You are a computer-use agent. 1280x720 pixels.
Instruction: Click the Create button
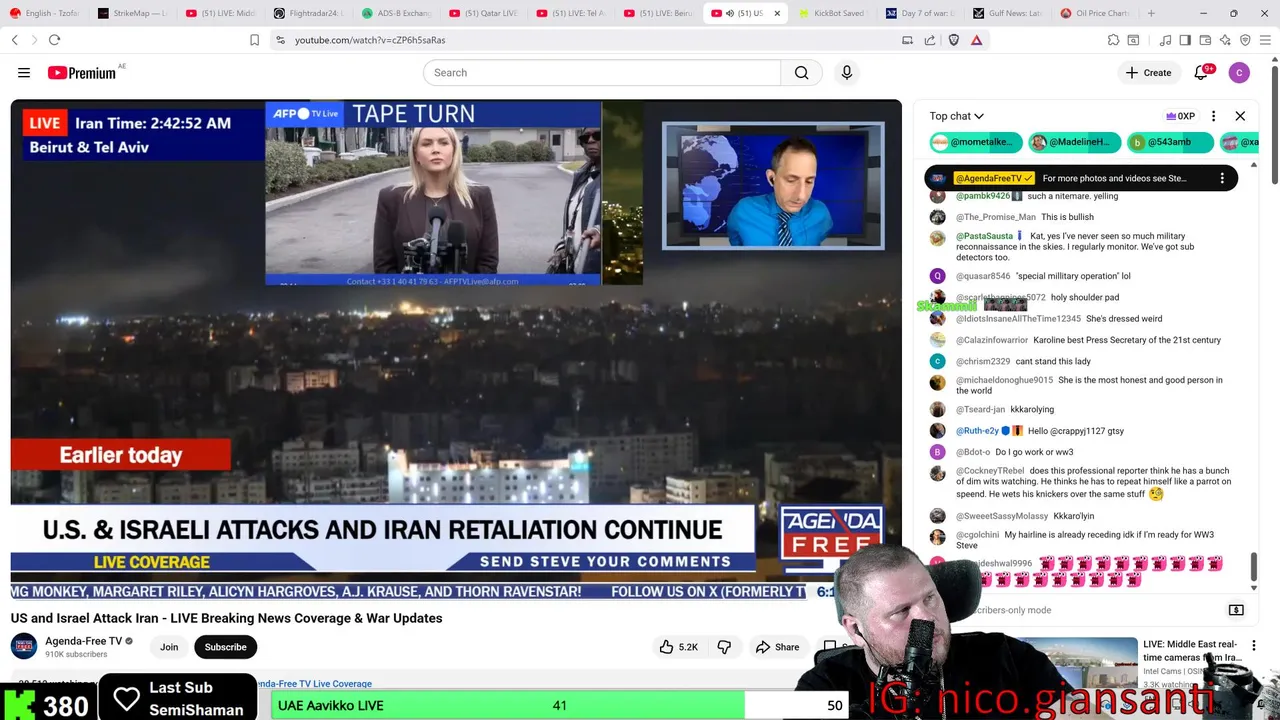1148,72
